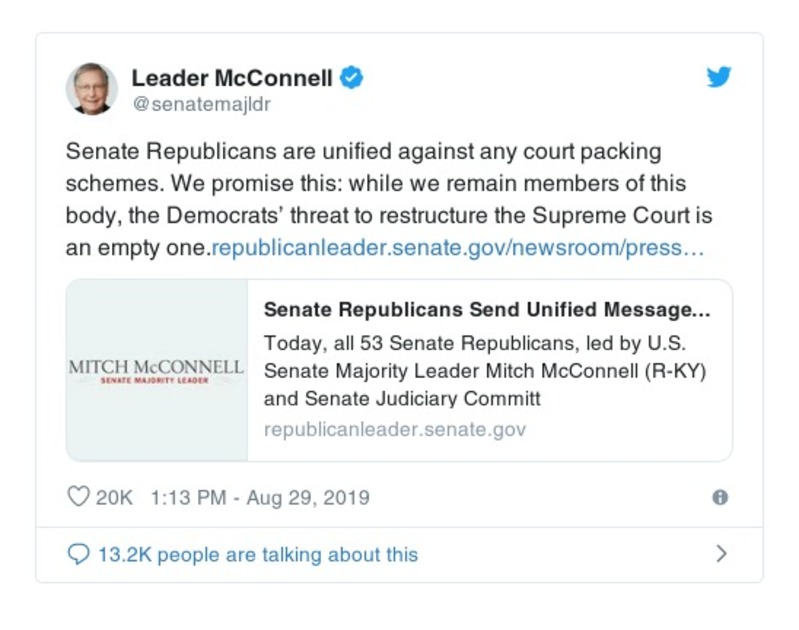
Task: Click the tweet text about court packing
Action: [x=364, y=153]
